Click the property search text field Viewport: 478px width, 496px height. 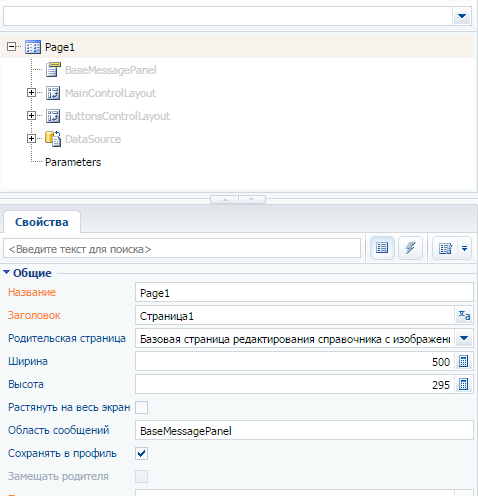click(x=182, y=249)
